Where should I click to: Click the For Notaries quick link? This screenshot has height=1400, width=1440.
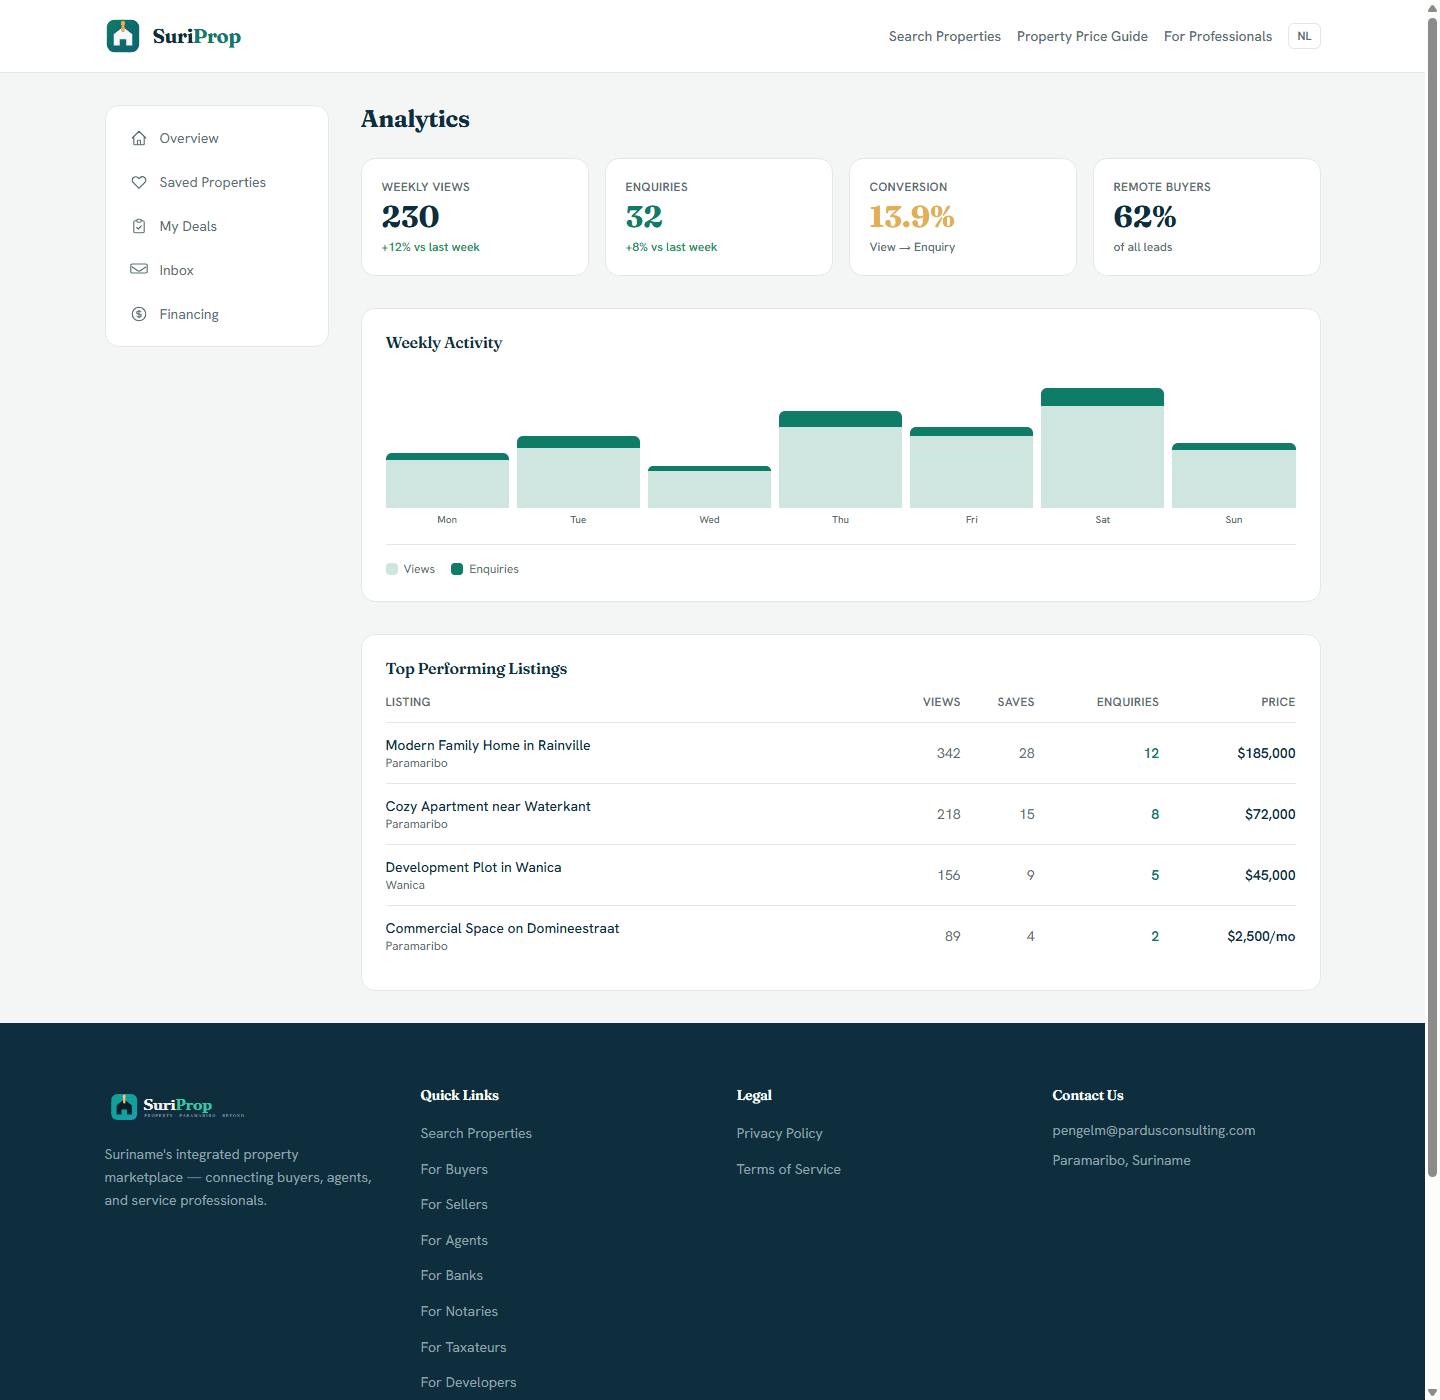pos(459,1311)
